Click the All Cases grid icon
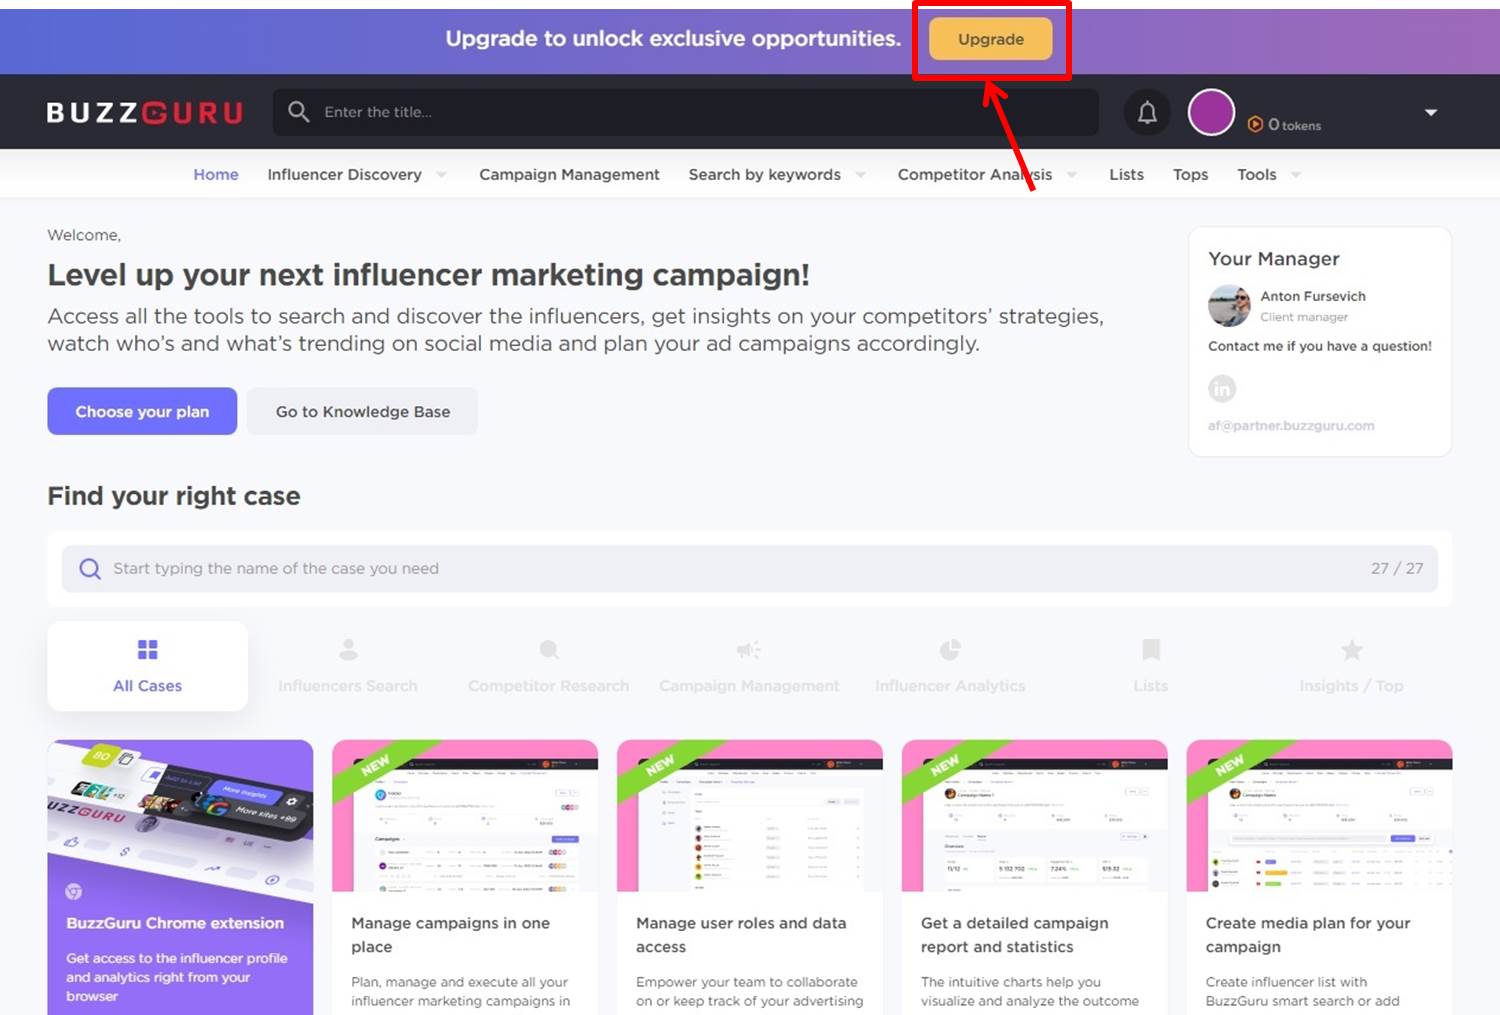The width and height of the screenshot is (1500, 1015). click(147, 650)
